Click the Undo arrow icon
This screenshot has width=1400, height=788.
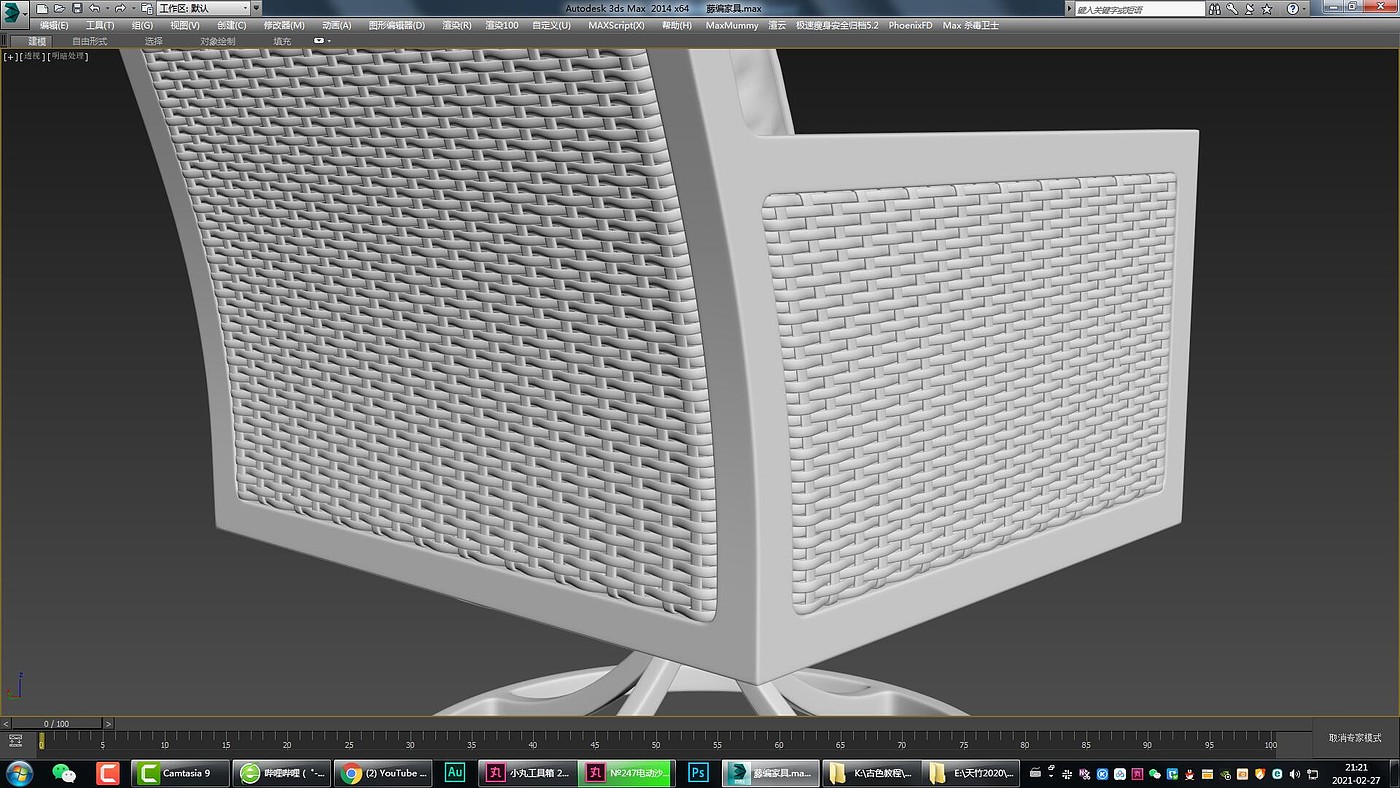pyautogui.click(x=94, y=8)
